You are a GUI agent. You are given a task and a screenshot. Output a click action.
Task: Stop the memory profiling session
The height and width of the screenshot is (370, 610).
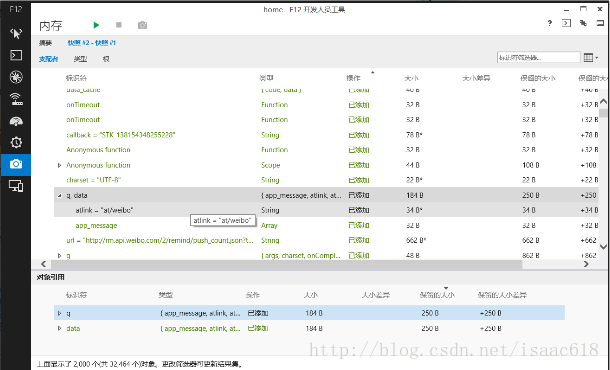[119, 25]
